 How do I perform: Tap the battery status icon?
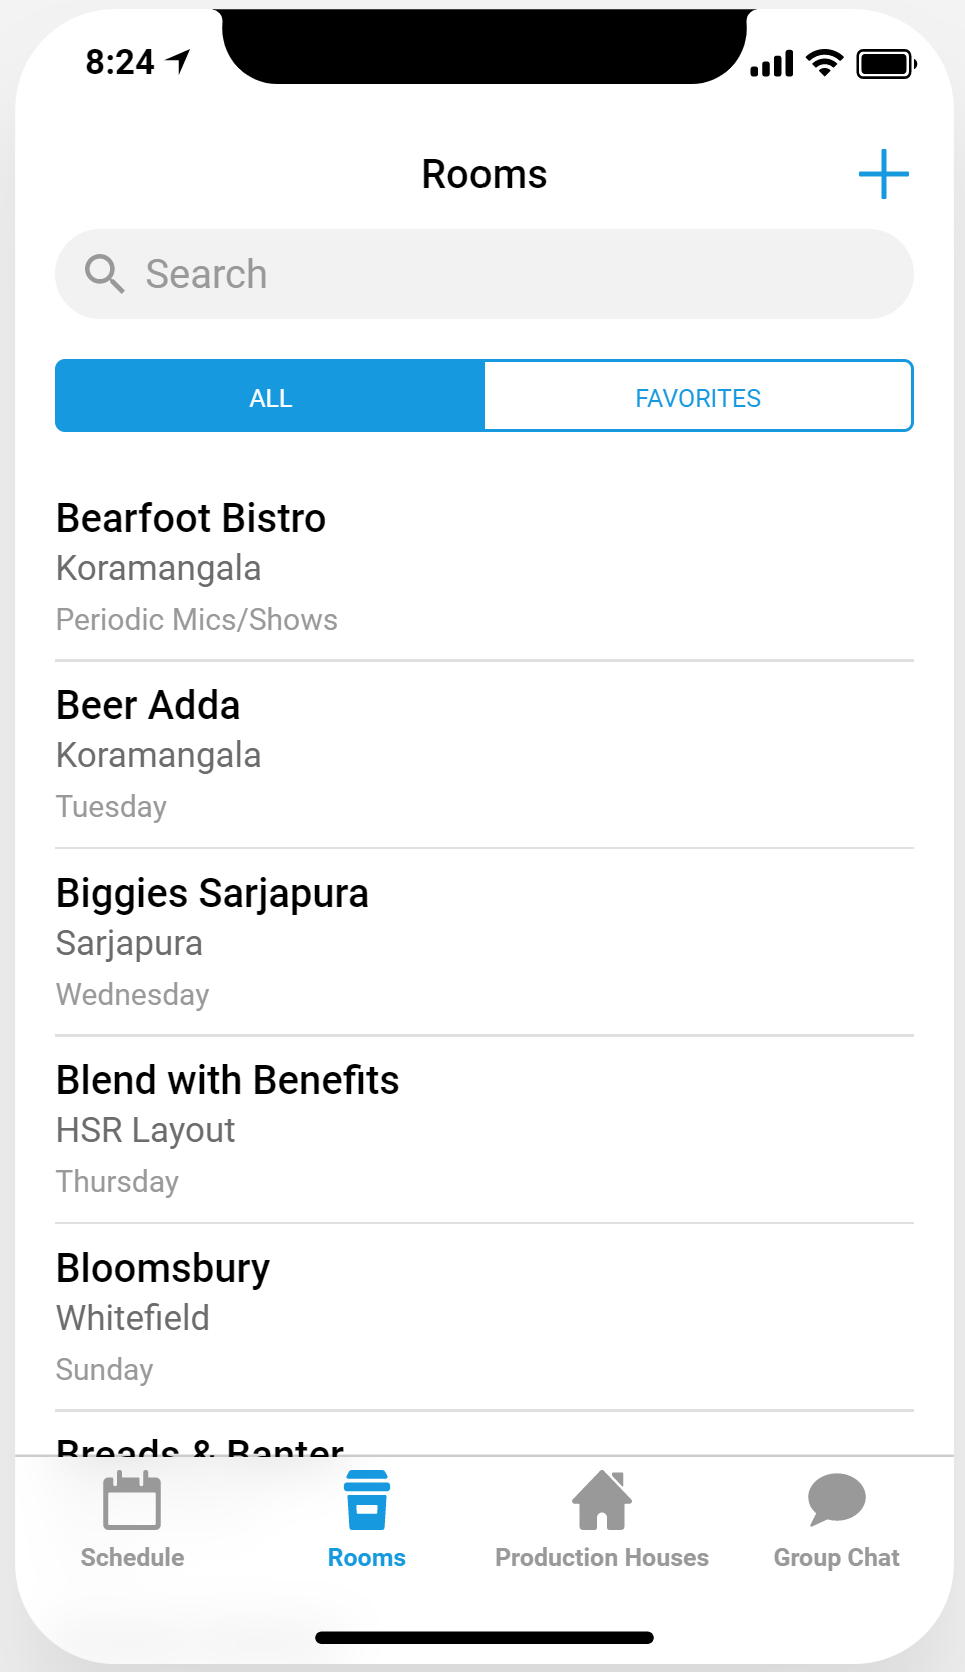point(886,65)
